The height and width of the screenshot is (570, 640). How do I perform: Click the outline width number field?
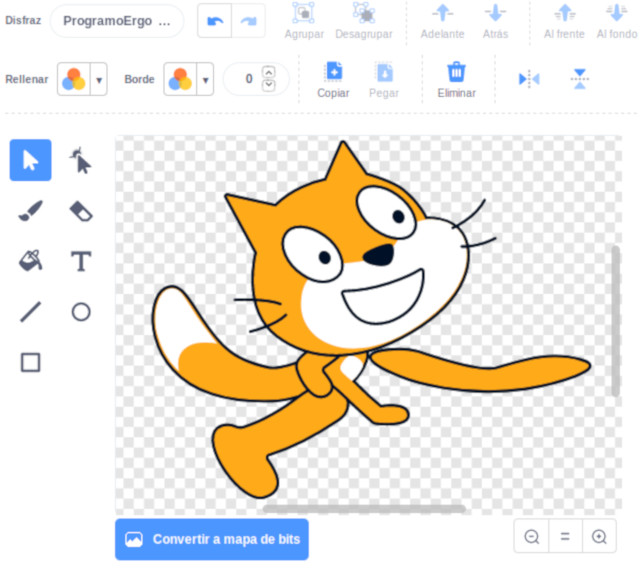248,79
